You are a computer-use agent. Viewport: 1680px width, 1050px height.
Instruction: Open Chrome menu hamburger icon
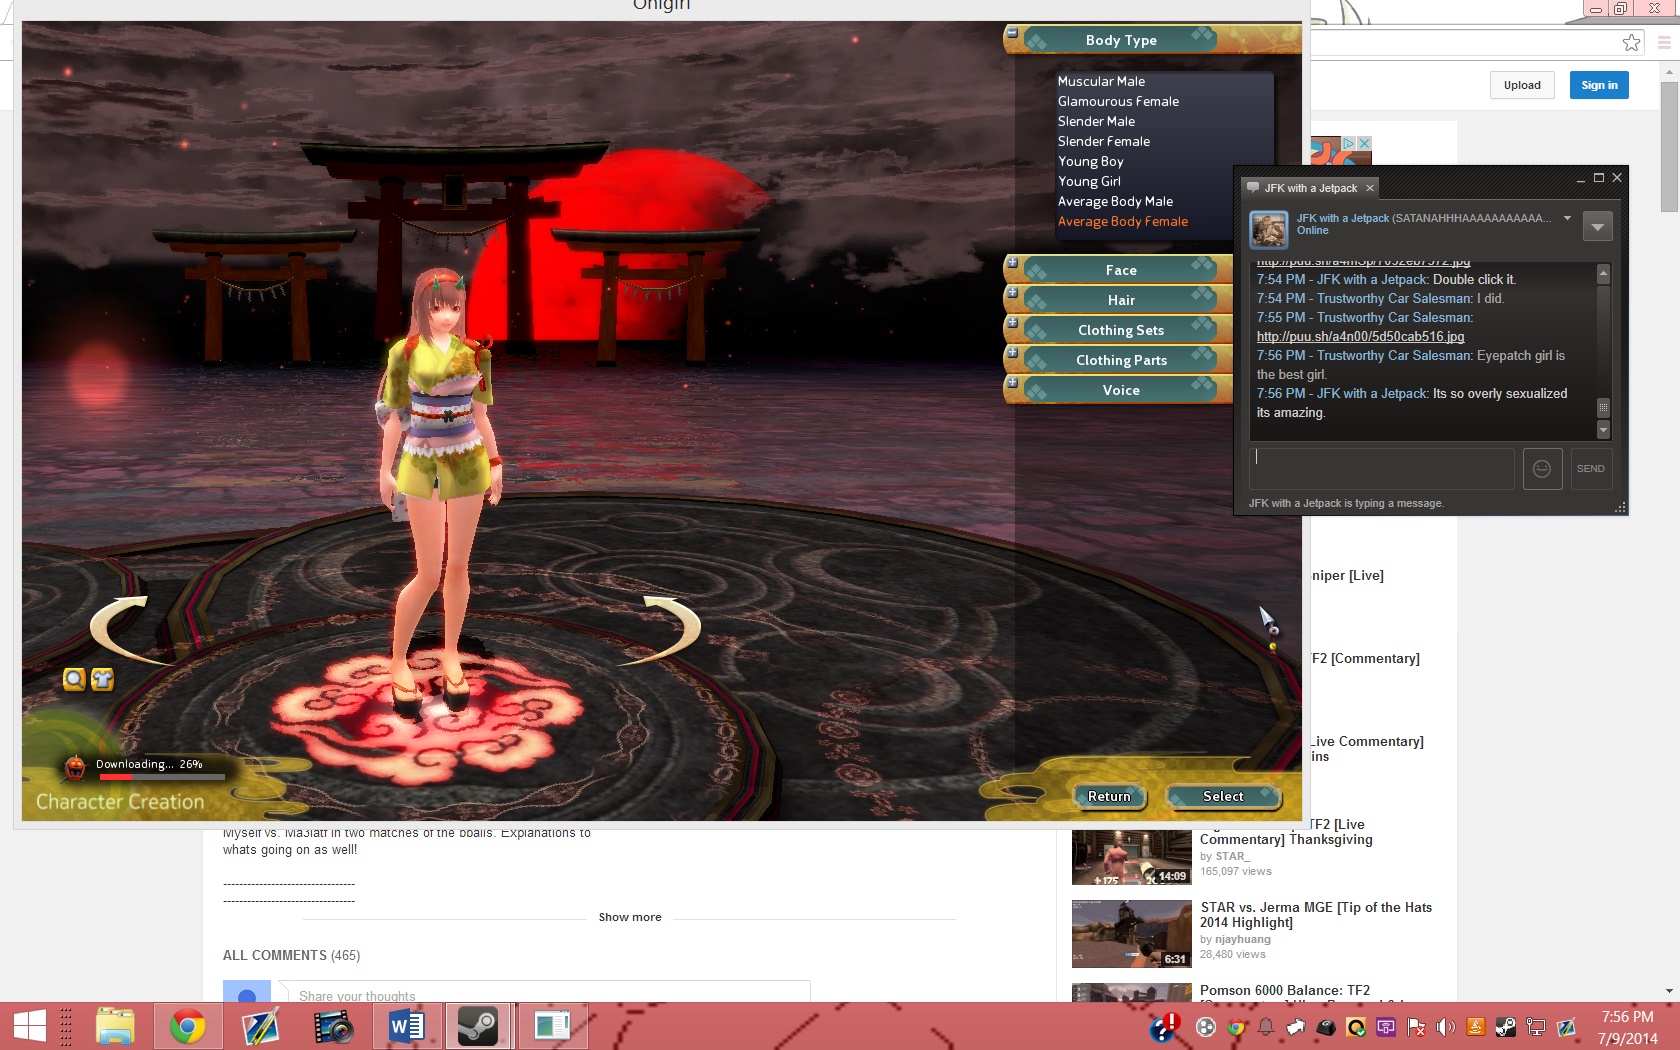click(x=1664, y=42)
